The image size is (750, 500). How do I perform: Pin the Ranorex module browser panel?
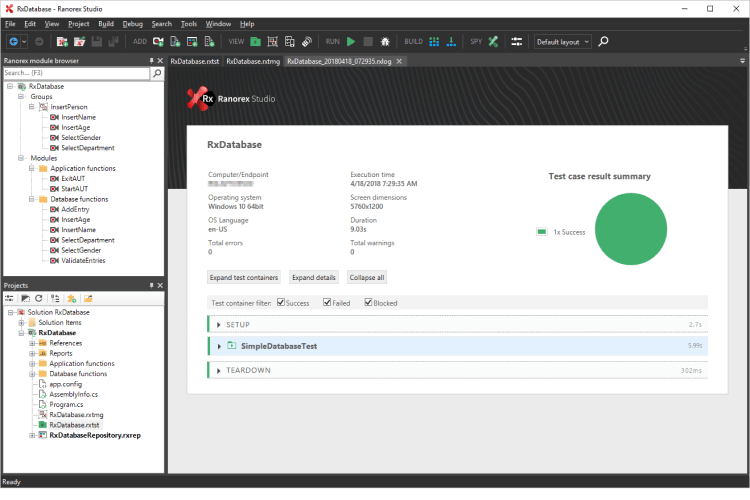(151, 61)
